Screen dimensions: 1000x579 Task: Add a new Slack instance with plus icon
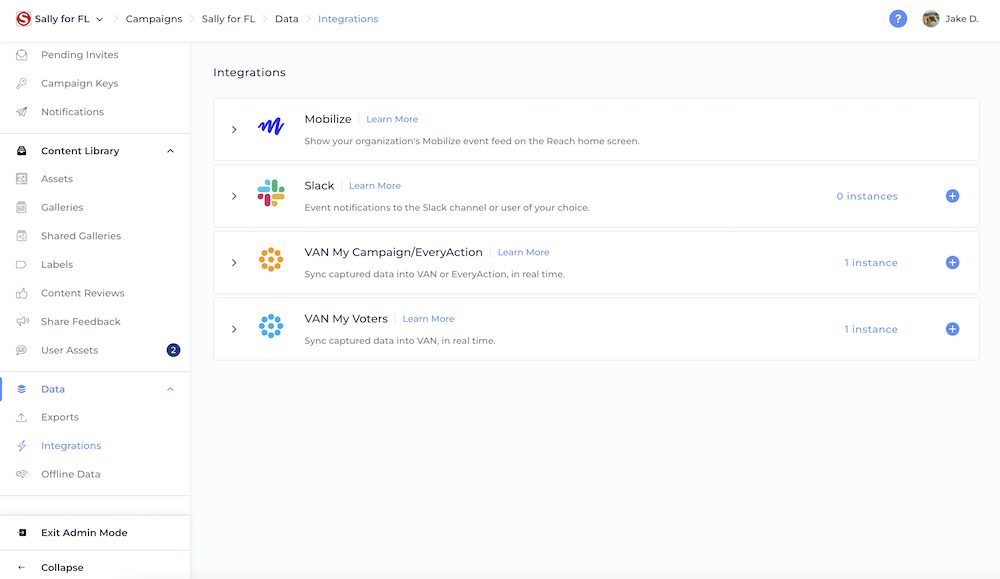pyautogui.click(x=952, y=196)
